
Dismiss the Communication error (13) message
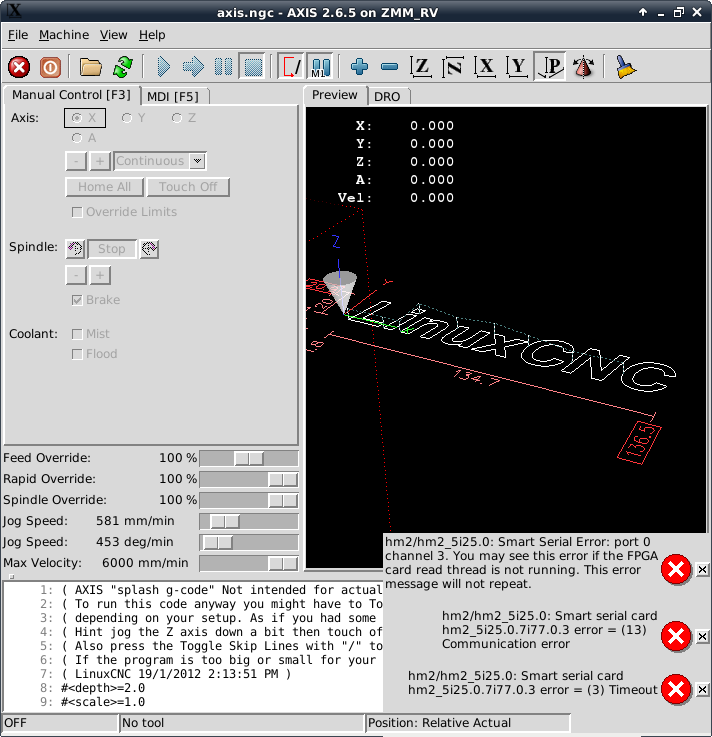tap(702, 636)
